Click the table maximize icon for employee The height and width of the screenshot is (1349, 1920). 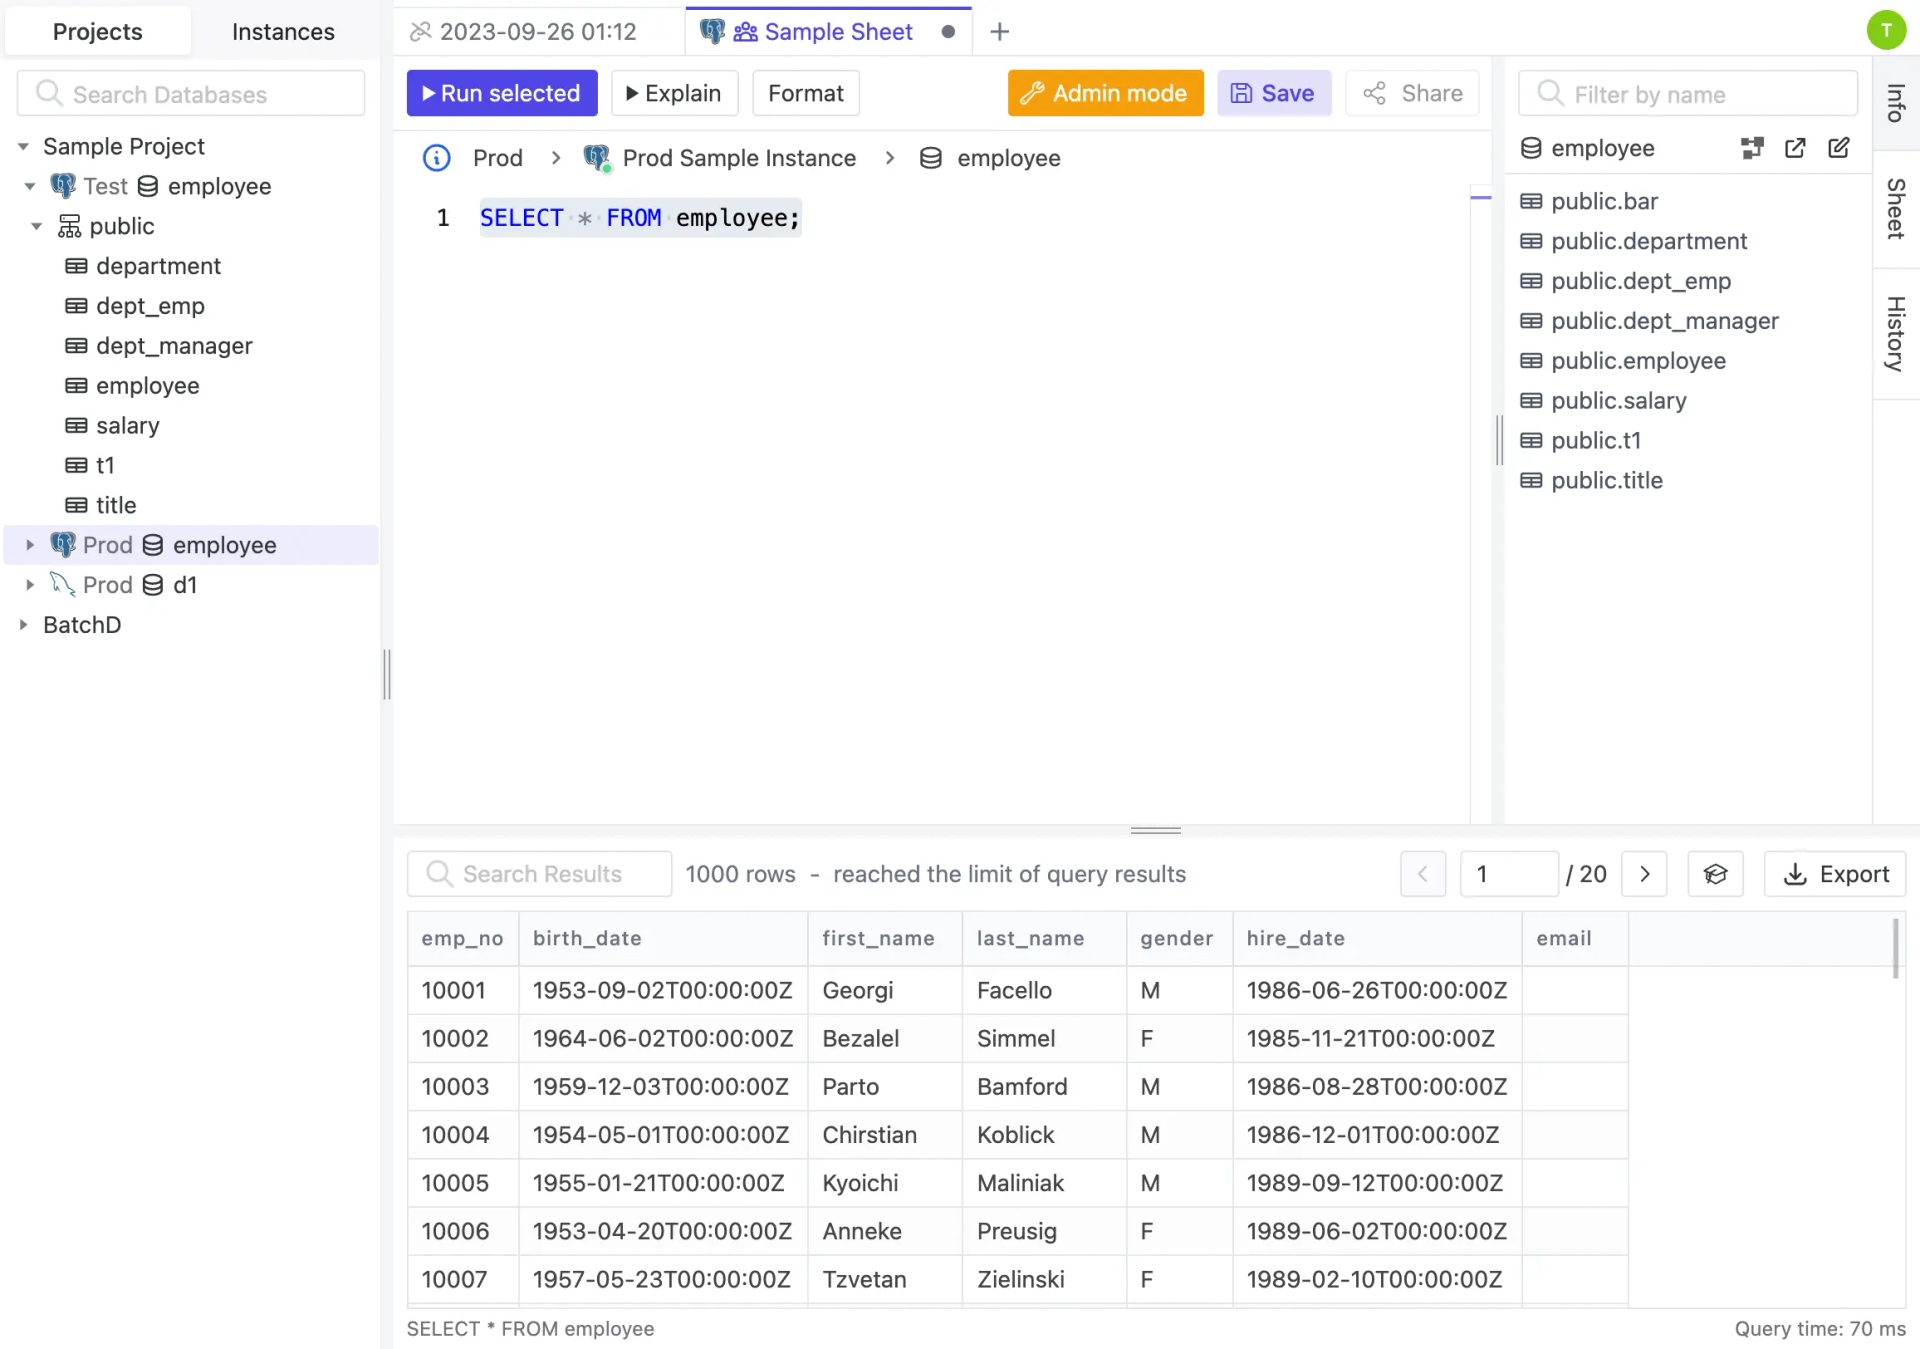(1794, 147)
